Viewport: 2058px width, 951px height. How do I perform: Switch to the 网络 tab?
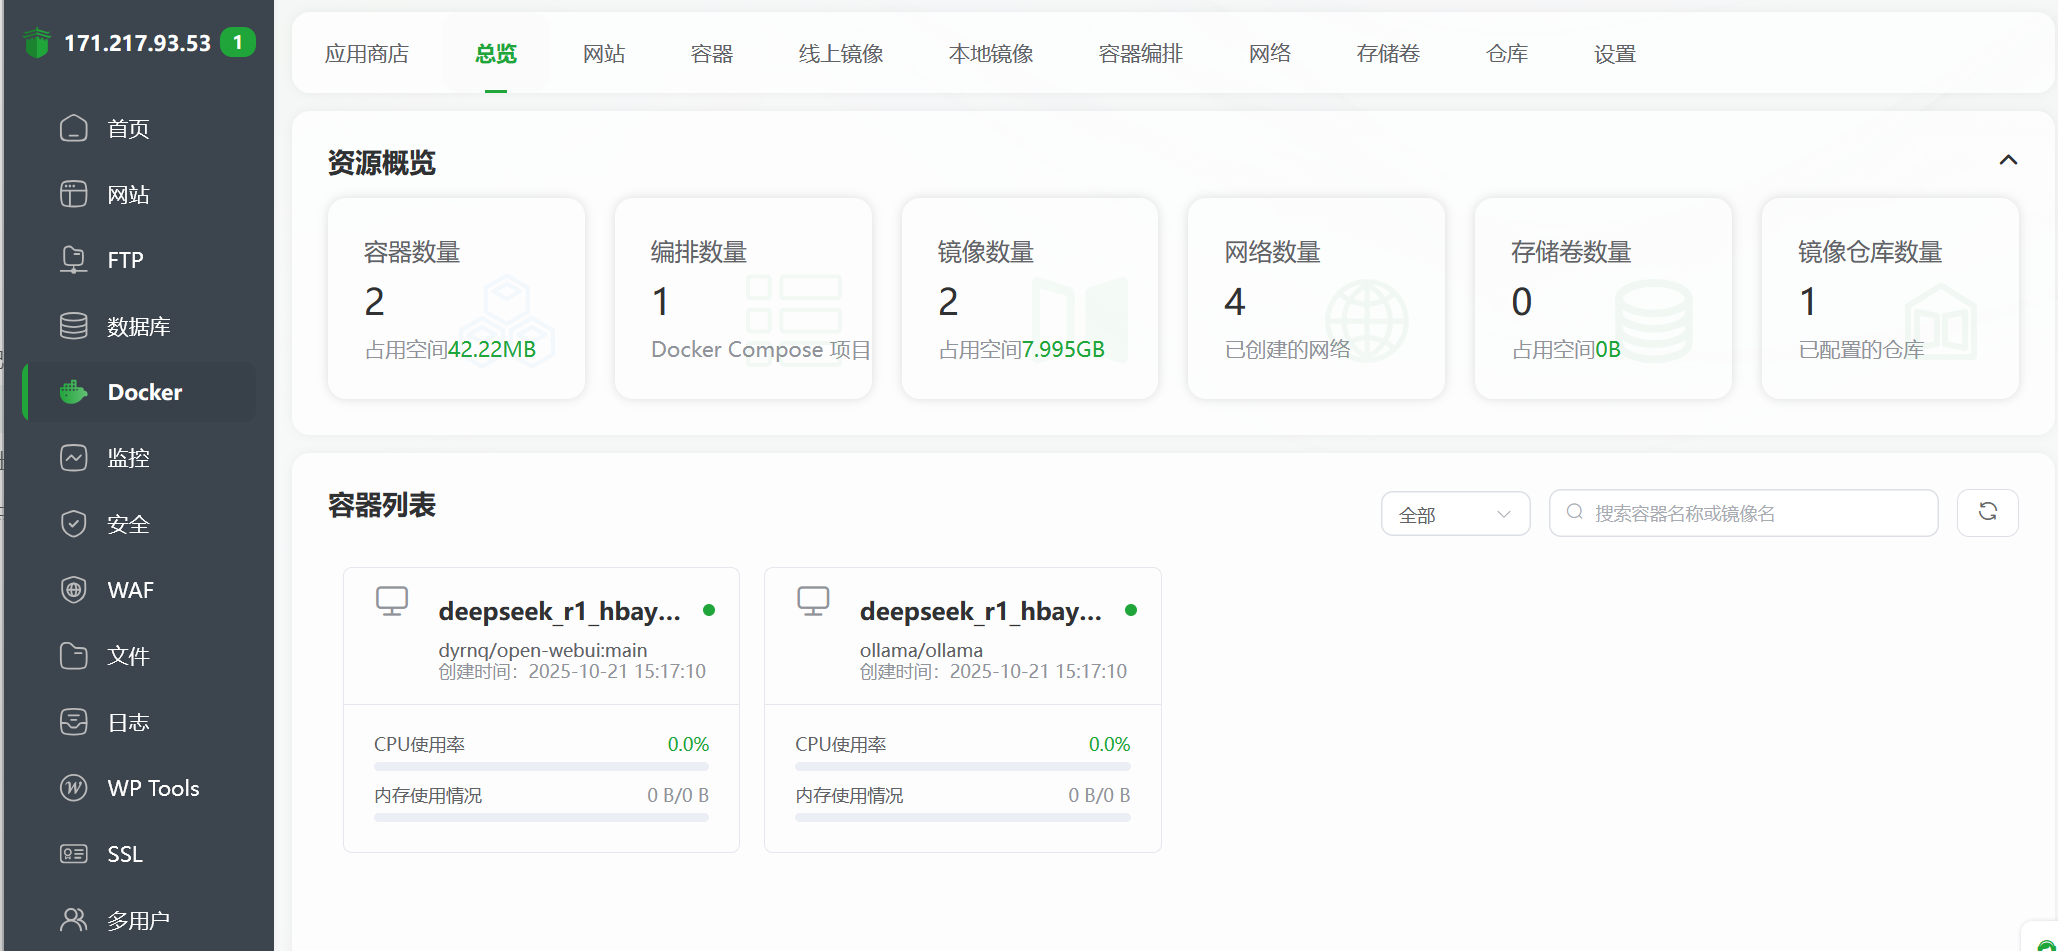(1270, 54)
